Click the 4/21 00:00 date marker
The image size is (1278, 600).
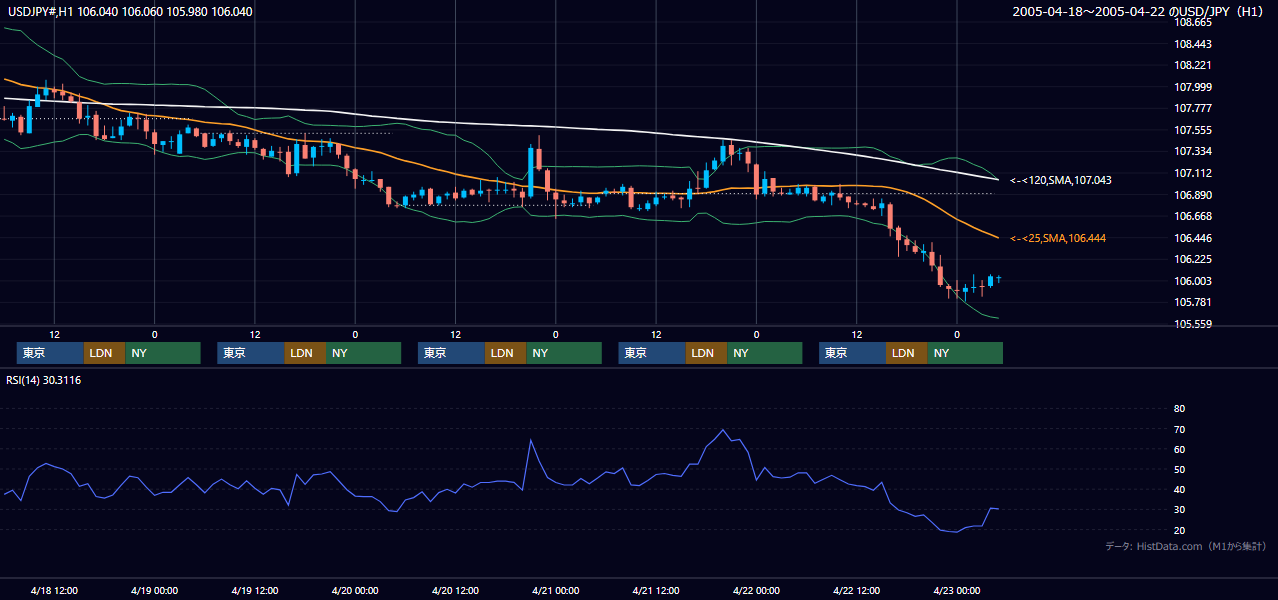(556, 590)
